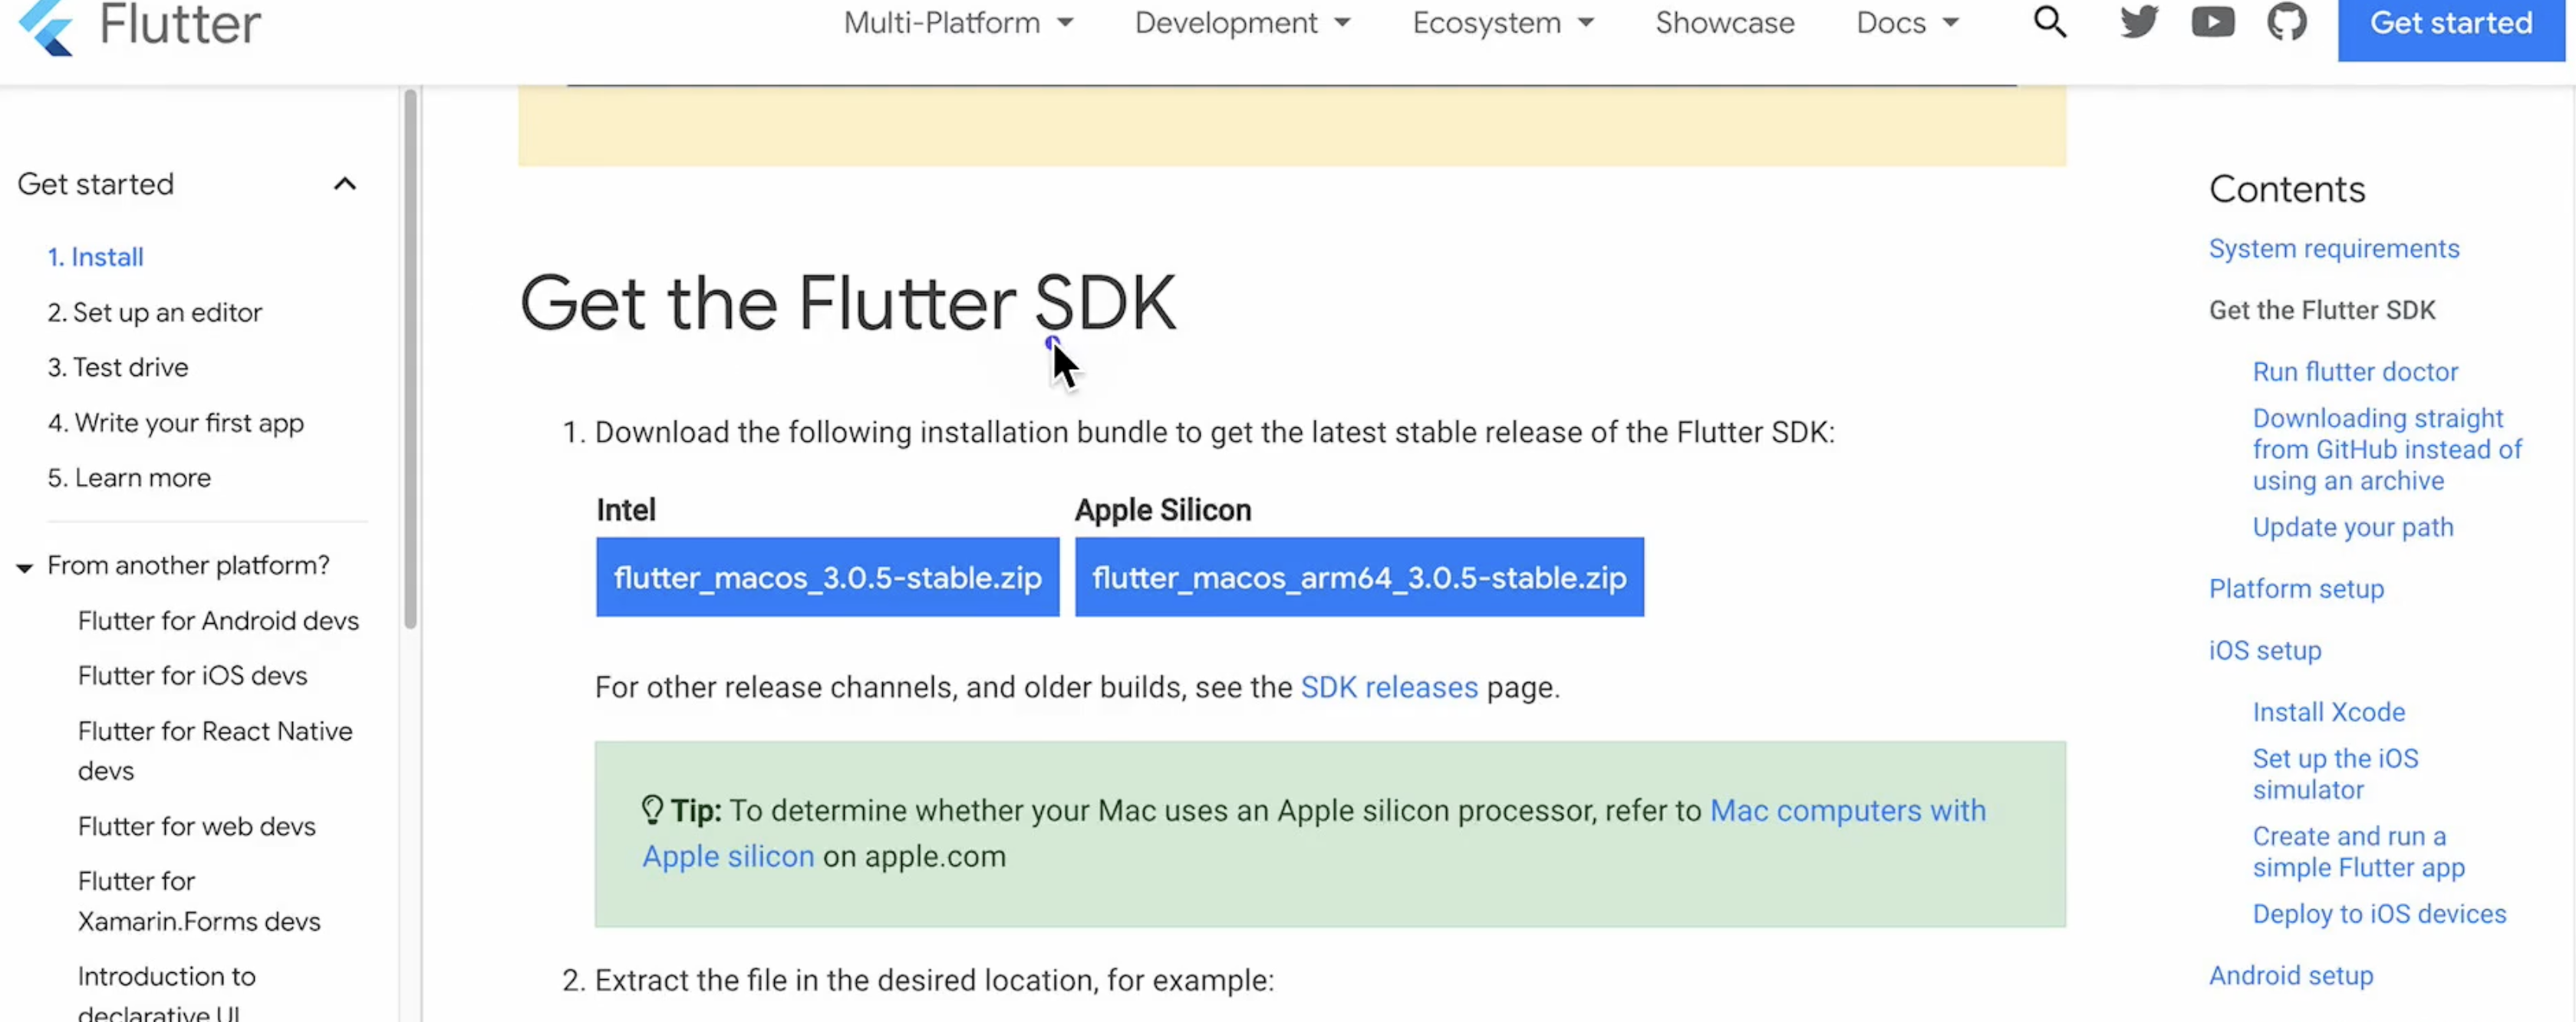
Task: Download flutter_macos_arm64_3.0.5-stable.zip for Apple Silicon
Action: (1359, 577)
